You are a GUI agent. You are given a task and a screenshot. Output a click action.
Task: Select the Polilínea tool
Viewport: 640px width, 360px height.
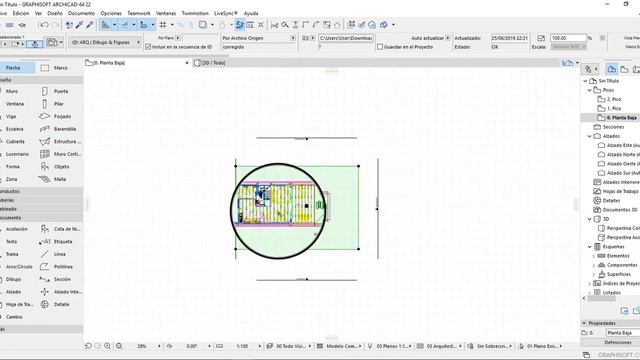coord(56,267)
